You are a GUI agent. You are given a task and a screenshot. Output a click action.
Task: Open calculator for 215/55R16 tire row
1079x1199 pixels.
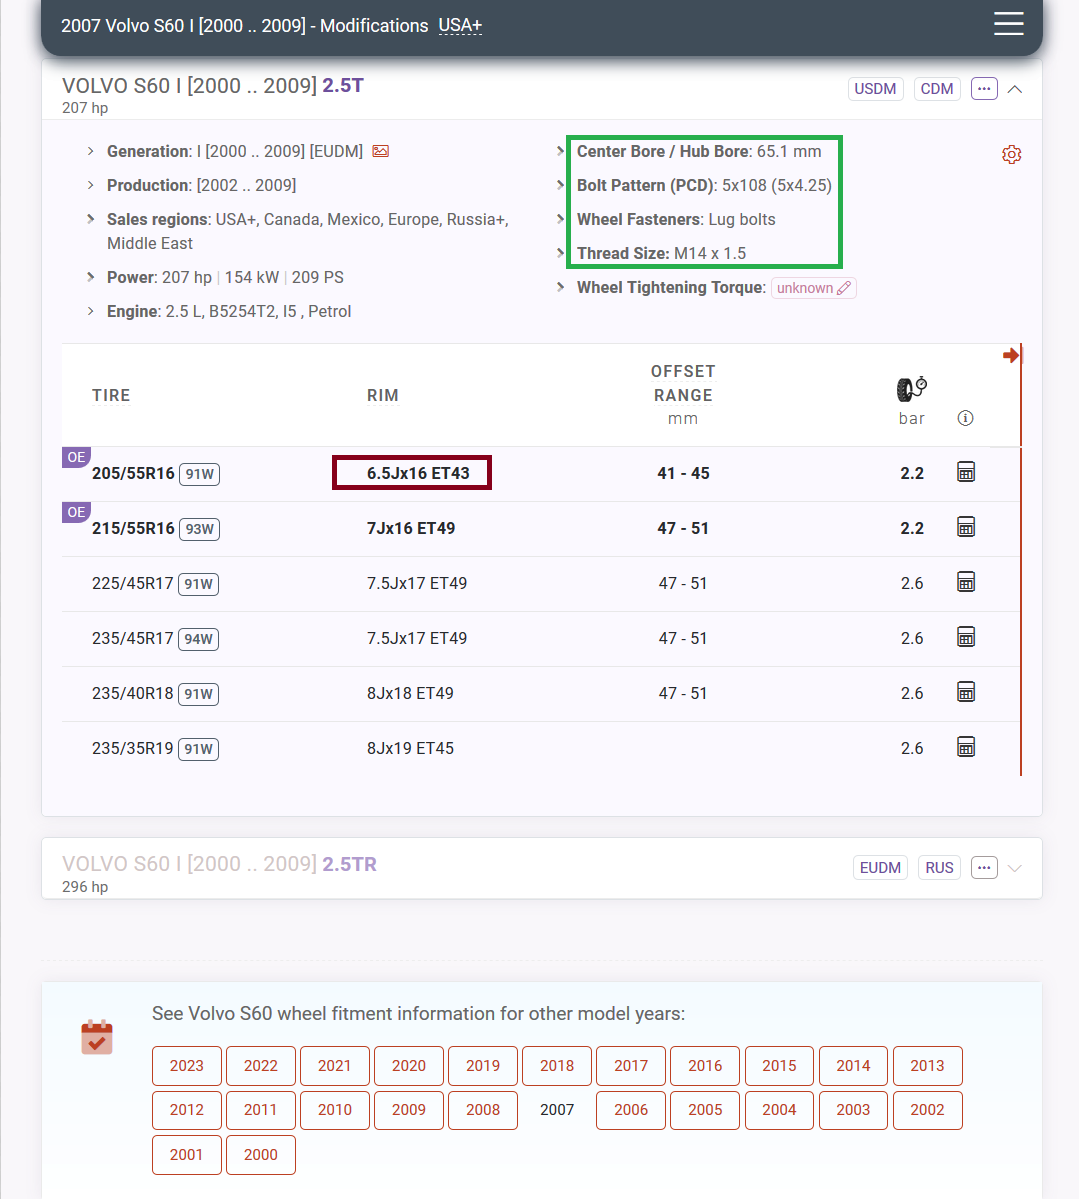tap(965, 527)
